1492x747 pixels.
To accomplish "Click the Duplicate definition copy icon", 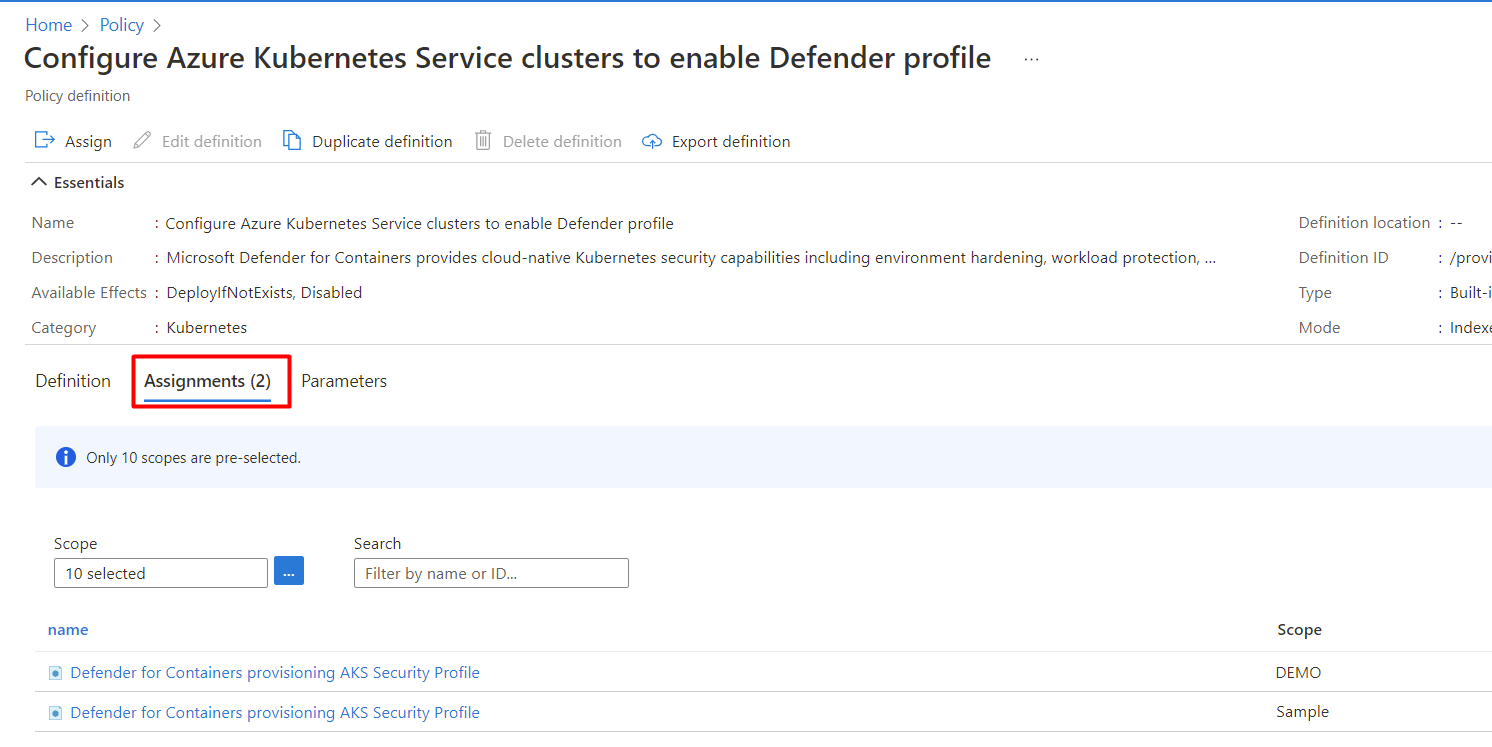I will pos(292,140).
